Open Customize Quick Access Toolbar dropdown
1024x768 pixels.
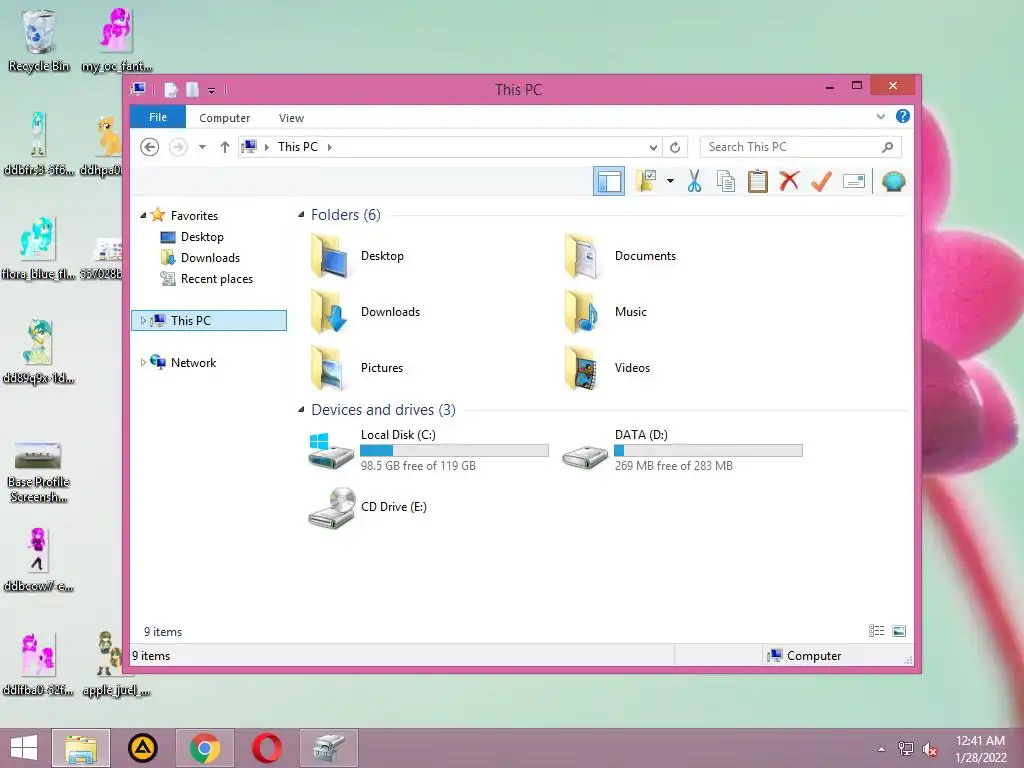(212, 90)
